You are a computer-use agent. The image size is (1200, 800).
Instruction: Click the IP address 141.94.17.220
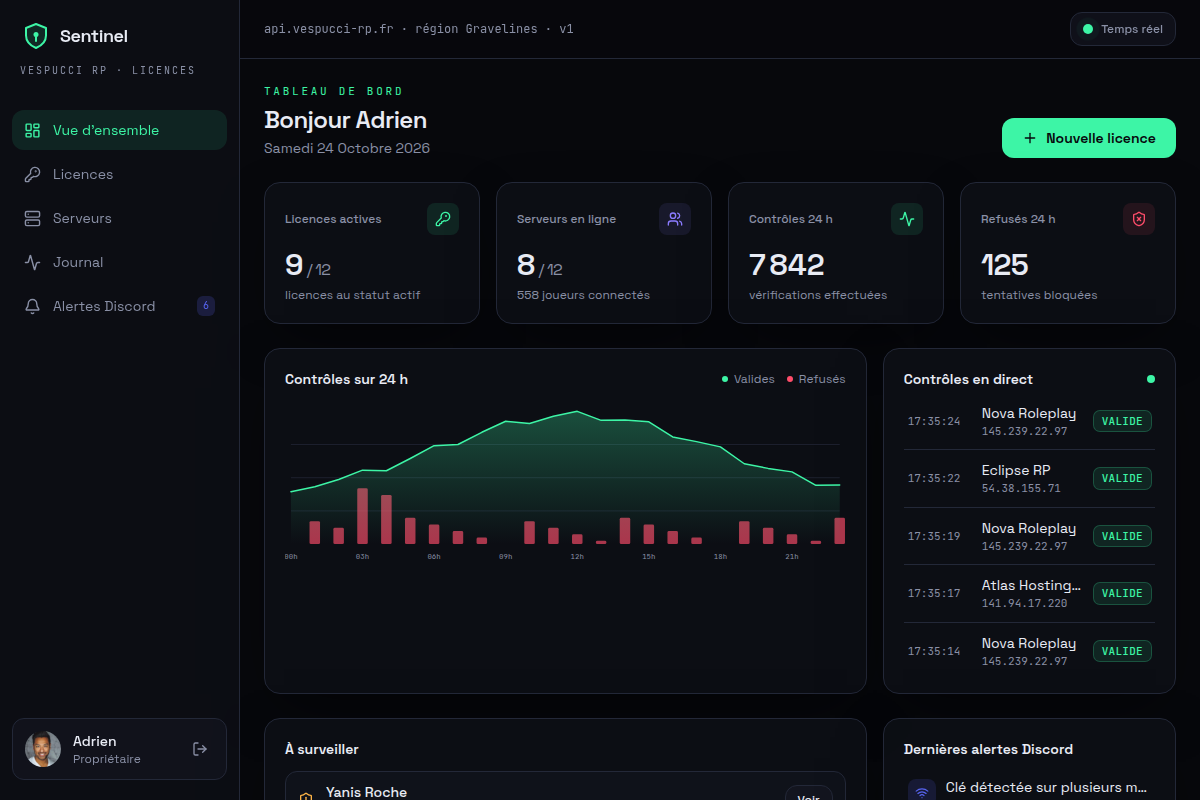tap(1025, 604)
